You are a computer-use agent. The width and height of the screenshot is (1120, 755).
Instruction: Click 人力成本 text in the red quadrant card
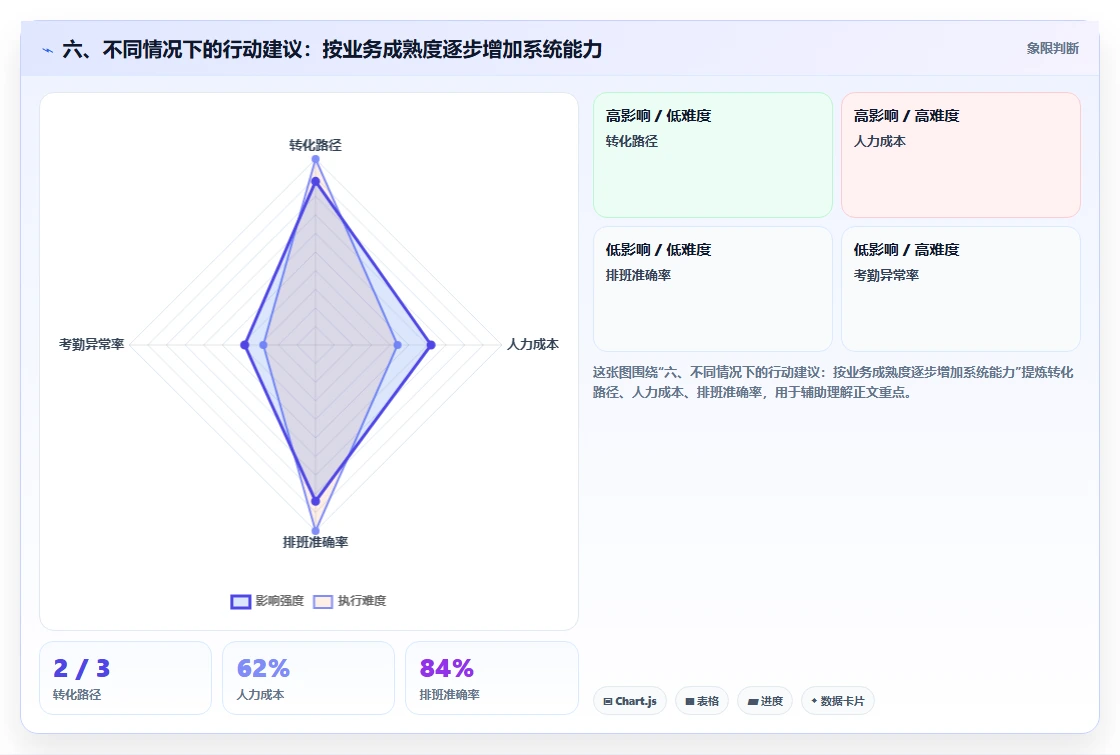pos(880,141)
